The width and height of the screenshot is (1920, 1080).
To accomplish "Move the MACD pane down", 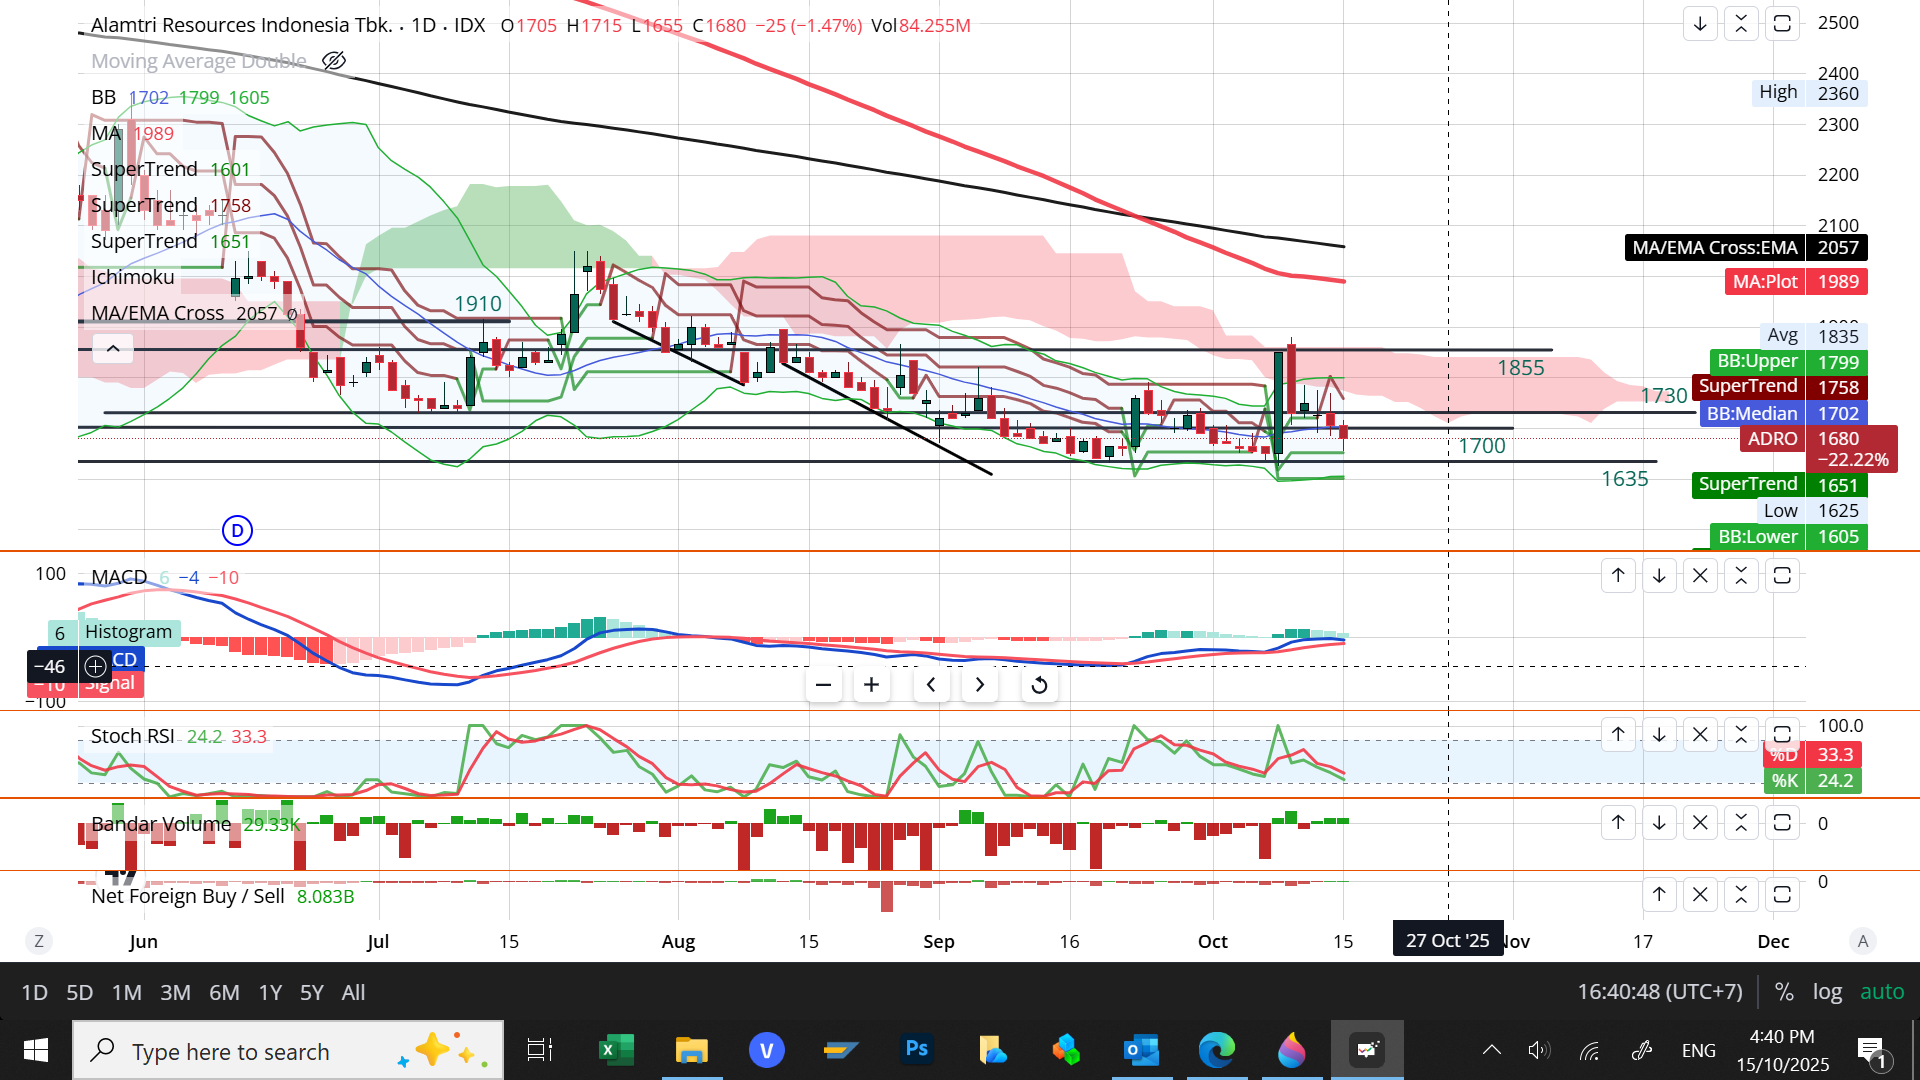I will [x=1659, y=576].
